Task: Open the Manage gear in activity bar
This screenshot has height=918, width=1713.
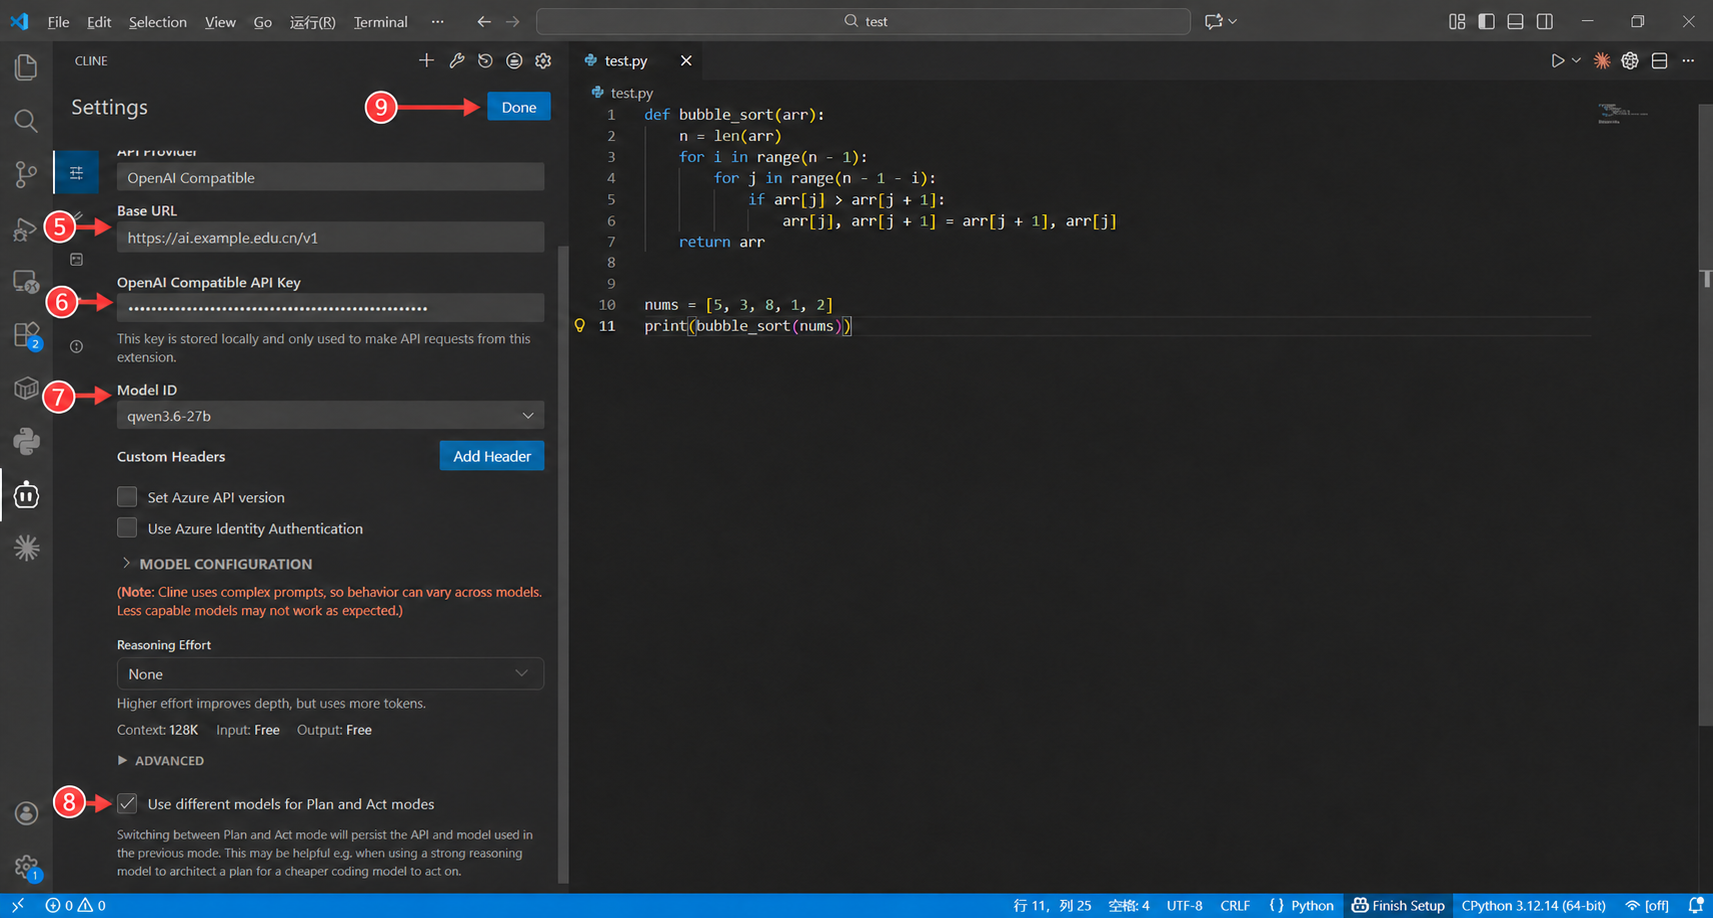Action: pos(26,867)
